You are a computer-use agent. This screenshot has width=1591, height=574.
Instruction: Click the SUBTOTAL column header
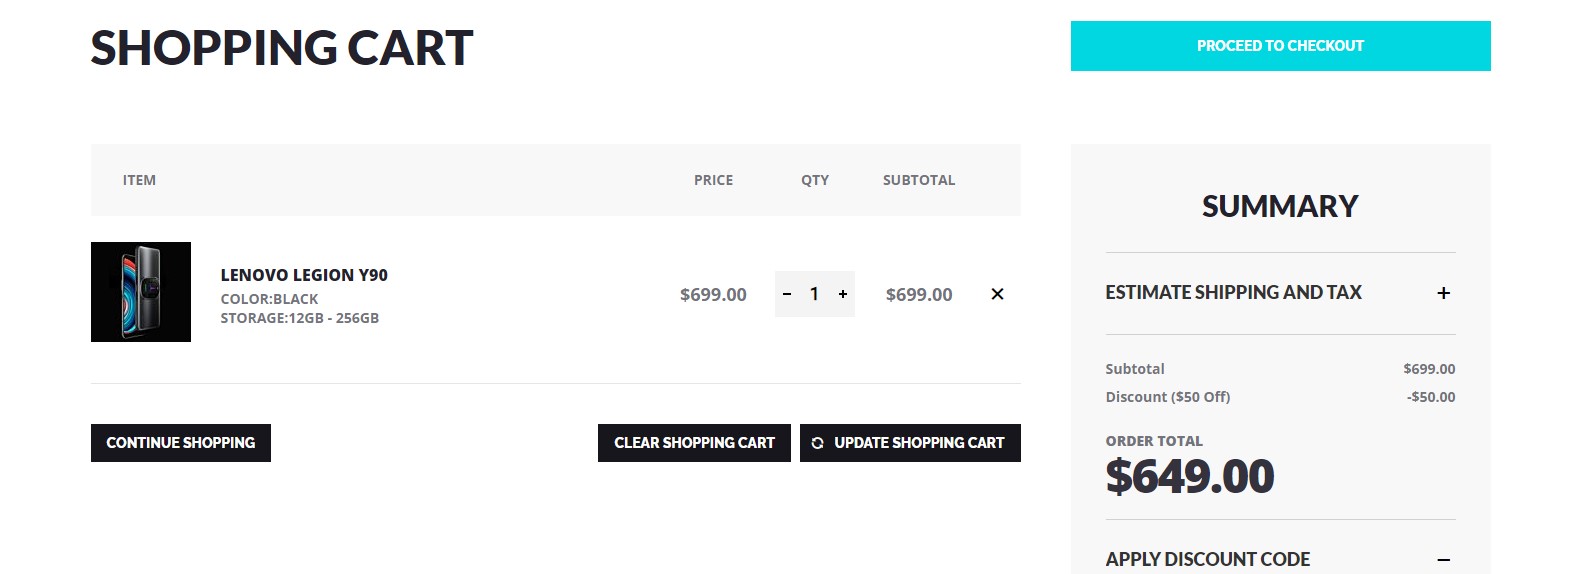[x=919, y=180]
